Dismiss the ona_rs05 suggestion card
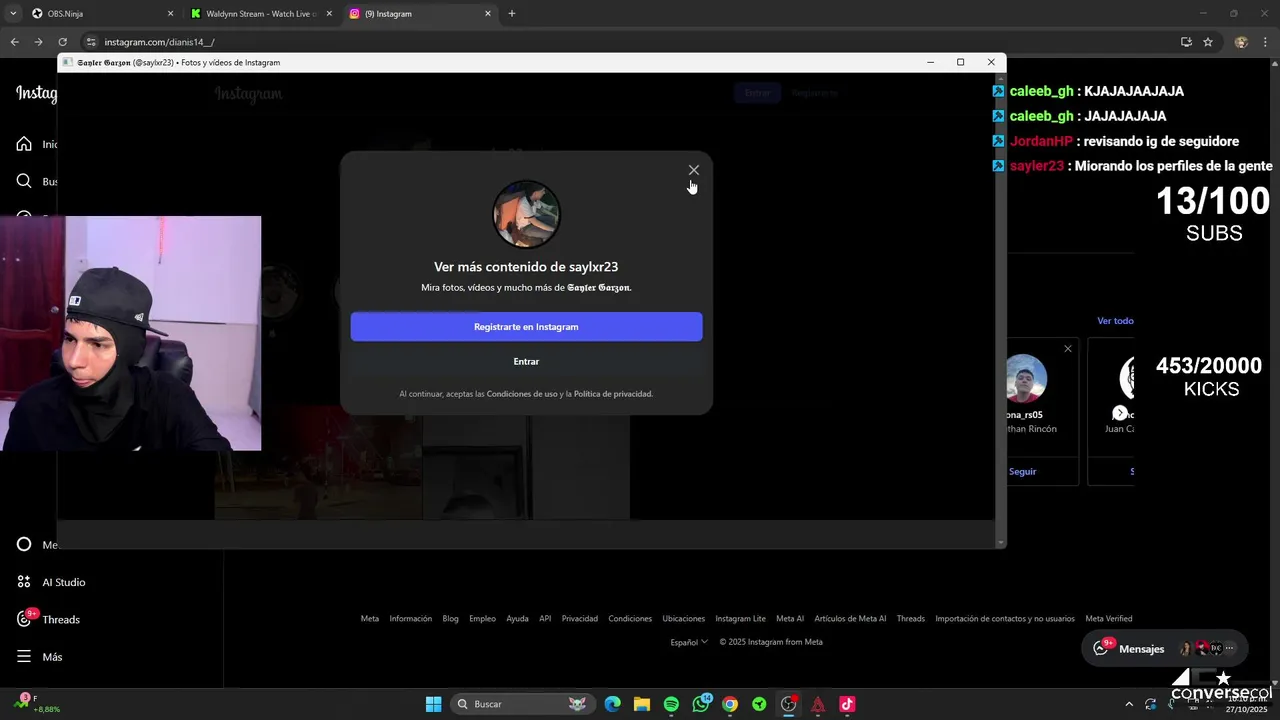The image size is (1280, 720). (1068, 349)
